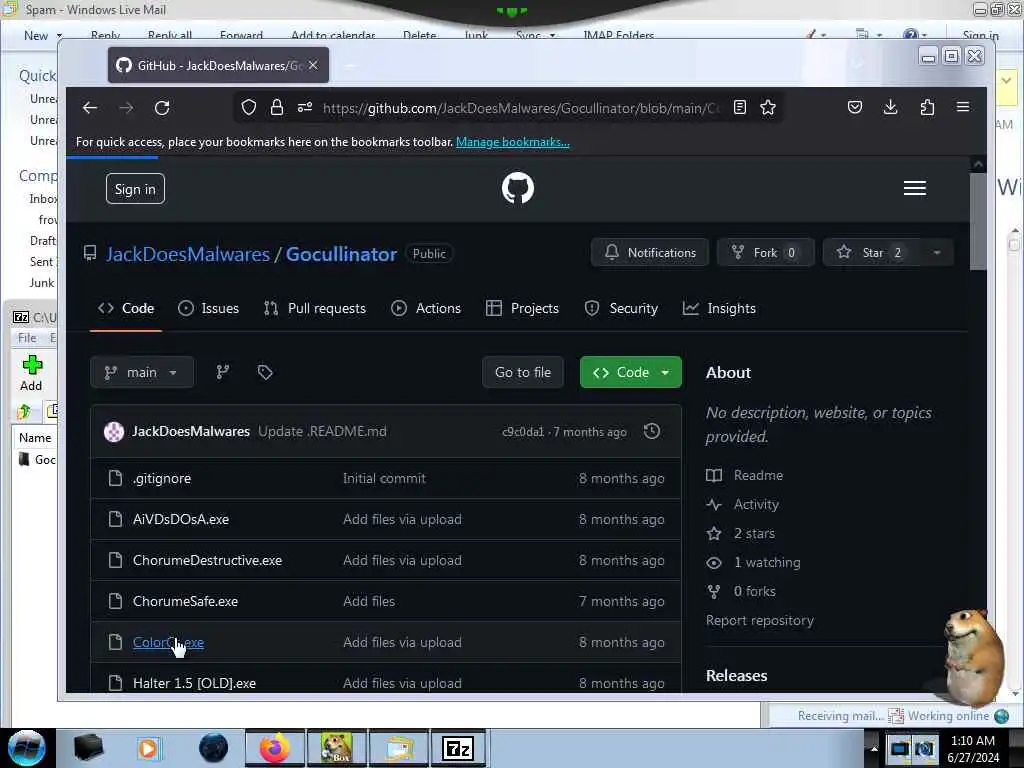Expand the main branch dropdown
Image resolution: width=1024 pixels, height=768 pixels.
pyautogui.click(x=142, y=372)
